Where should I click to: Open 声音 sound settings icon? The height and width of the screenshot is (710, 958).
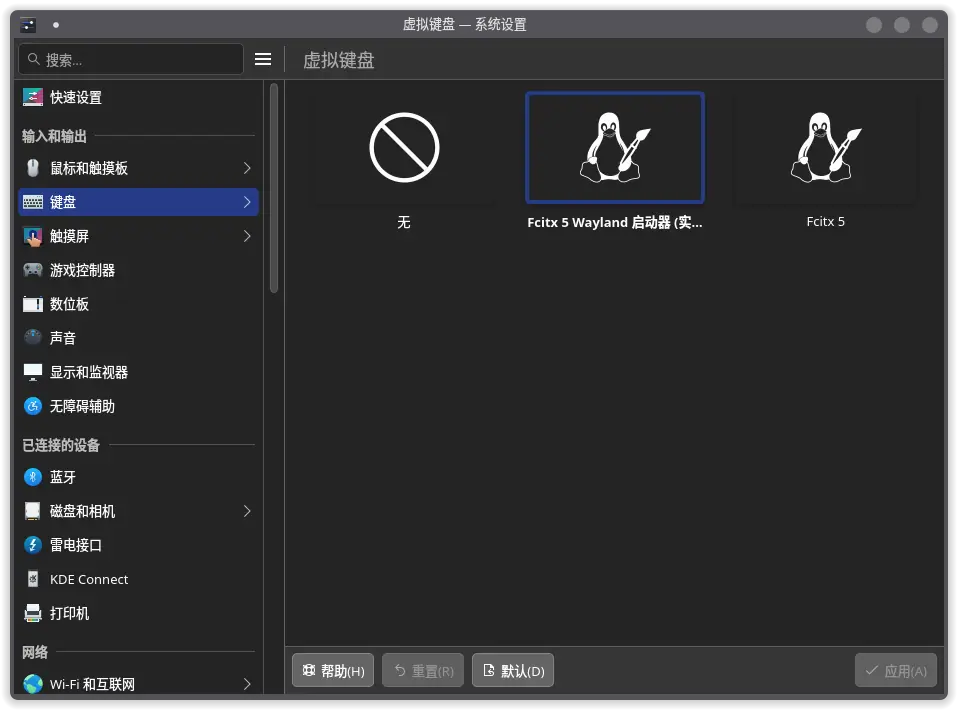pyautogui.click(x=33, y=338)
